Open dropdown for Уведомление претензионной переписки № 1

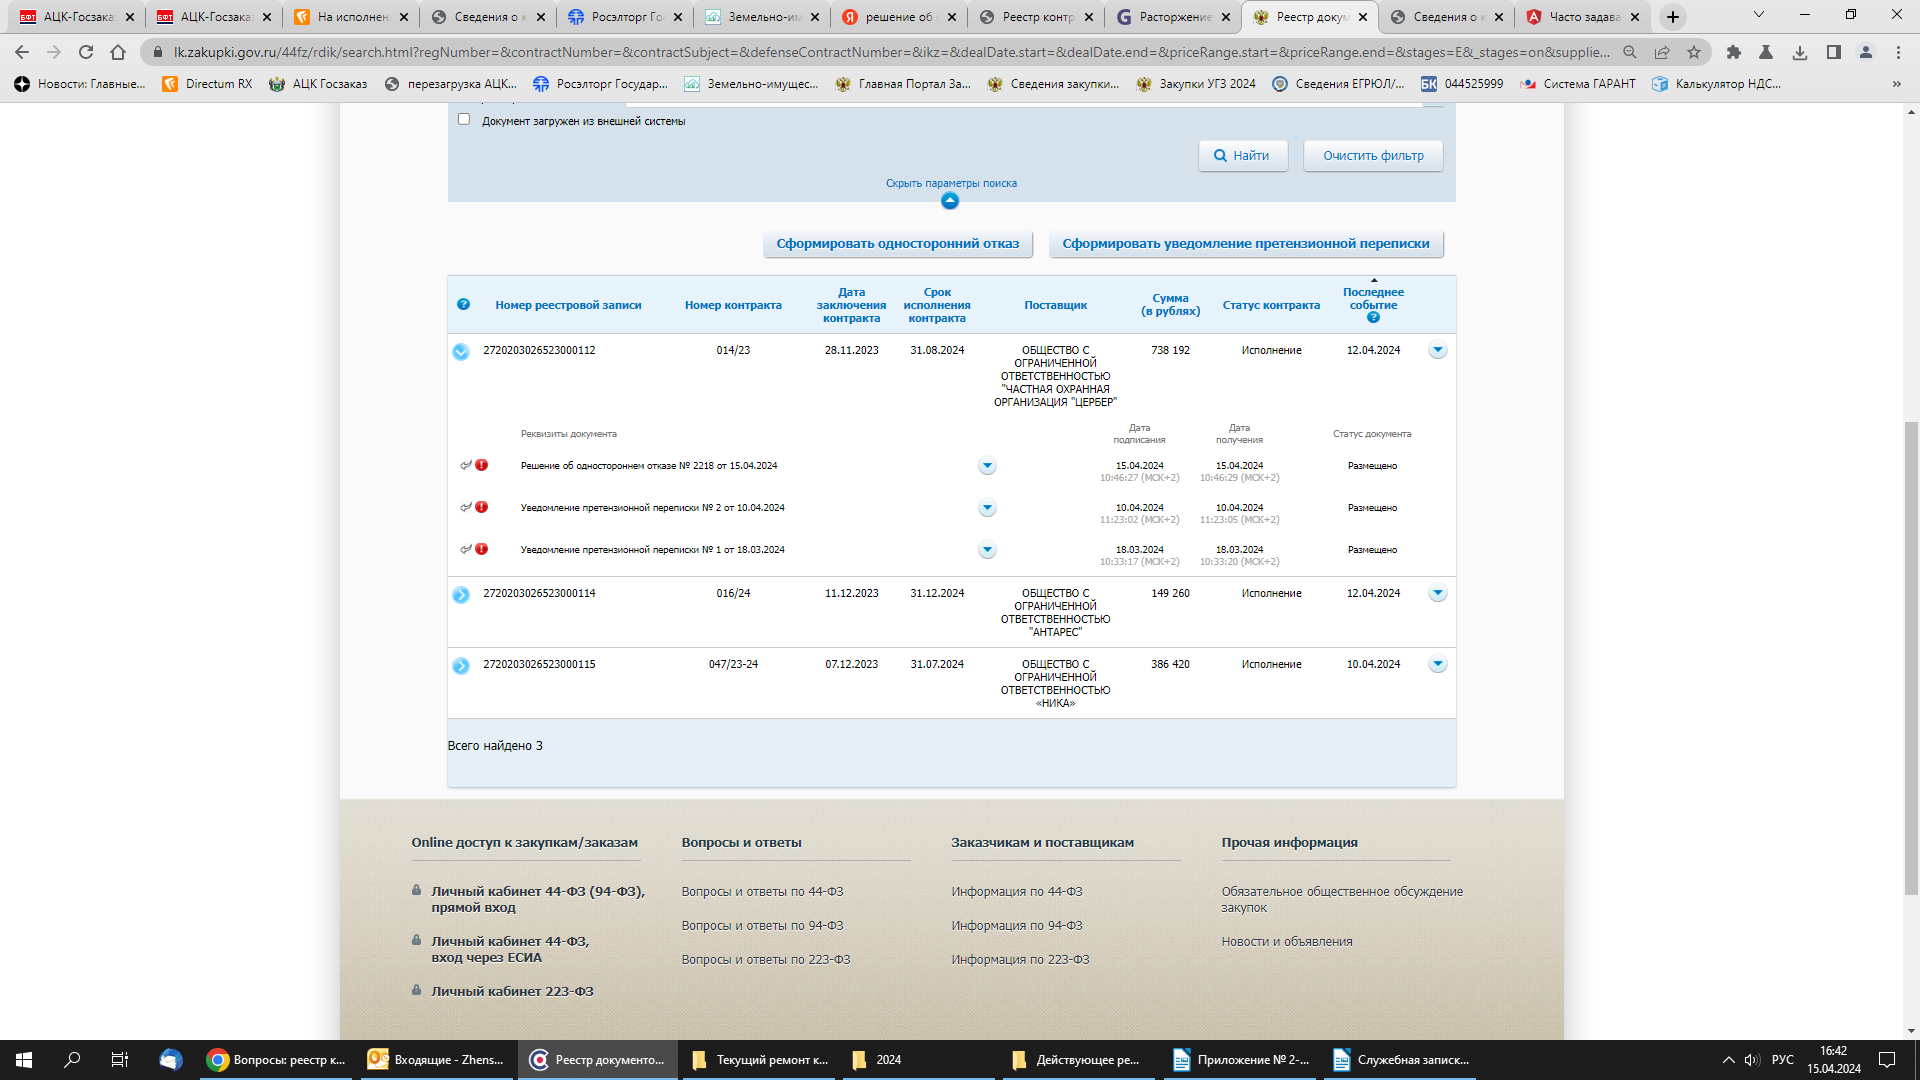pos(987,550)
